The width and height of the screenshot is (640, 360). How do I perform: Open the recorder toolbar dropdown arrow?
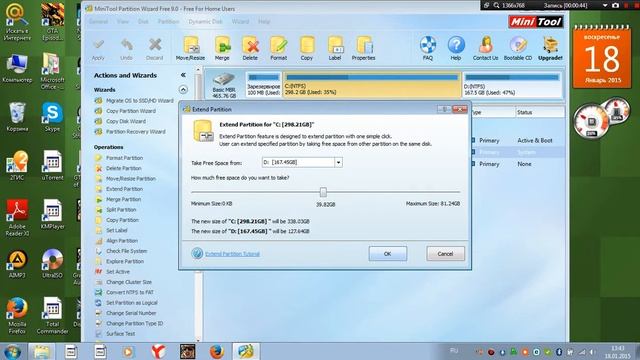pos(605,5)
